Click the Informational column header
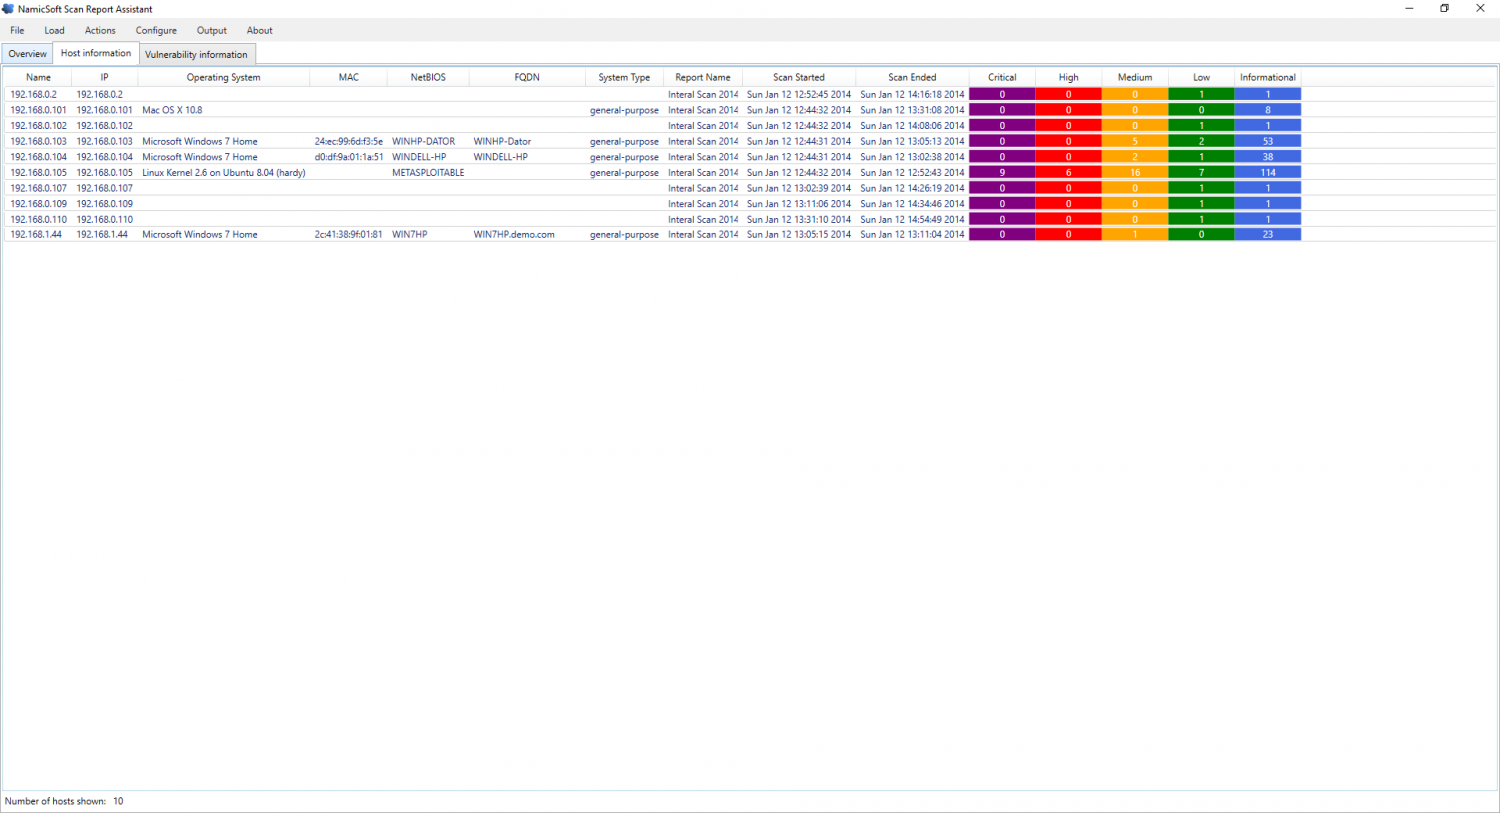Image resolution: width=1500 pixels, height=813 pixels. (x=1267, y=77)
